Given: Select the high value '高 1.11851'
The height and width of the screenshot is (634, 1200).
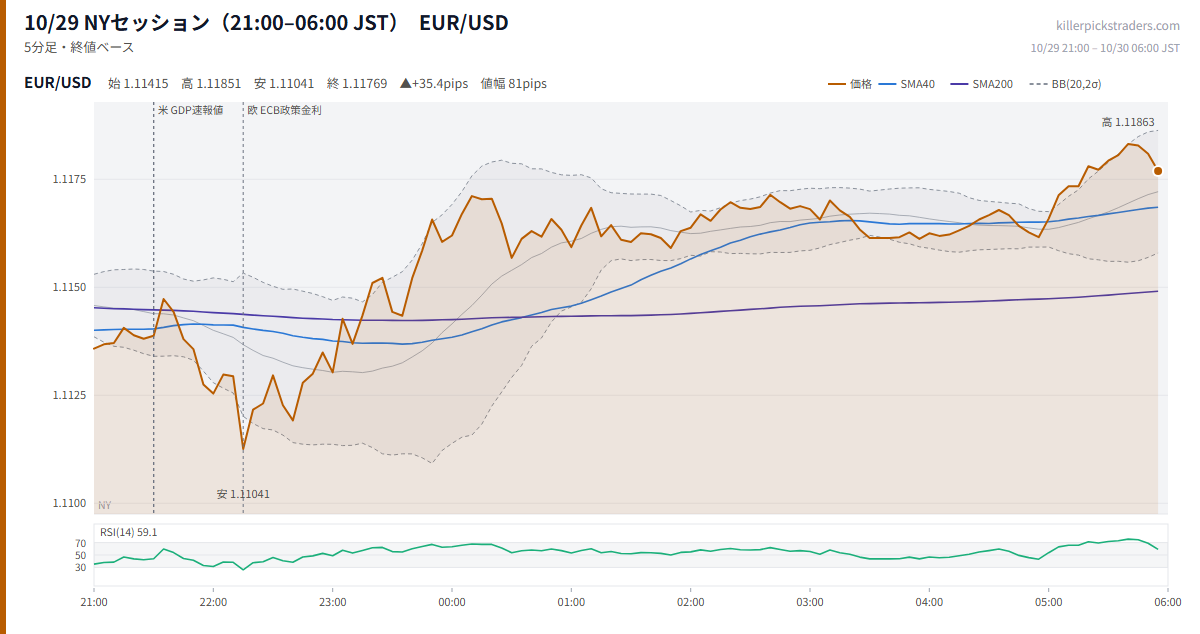Looking at the screenshot, I should click(x=211, y=84).
